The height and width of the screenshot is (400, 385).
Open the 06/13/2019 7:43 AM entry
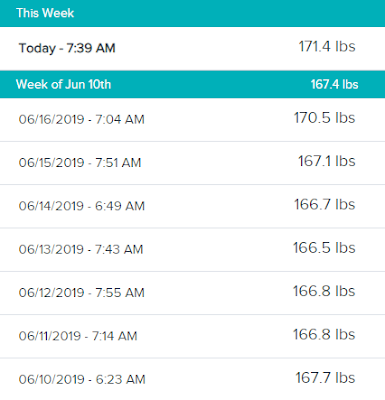pos(192,250)
